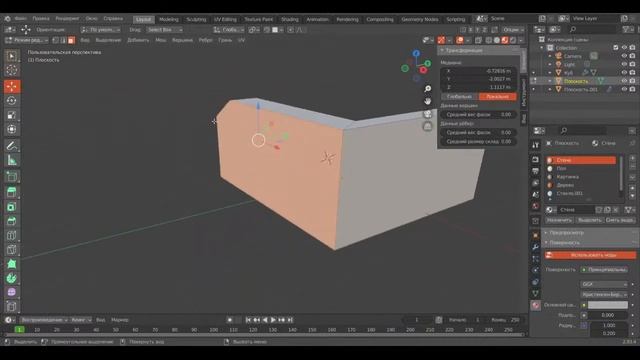Hide the Camera object in outliner

[624, 56]
